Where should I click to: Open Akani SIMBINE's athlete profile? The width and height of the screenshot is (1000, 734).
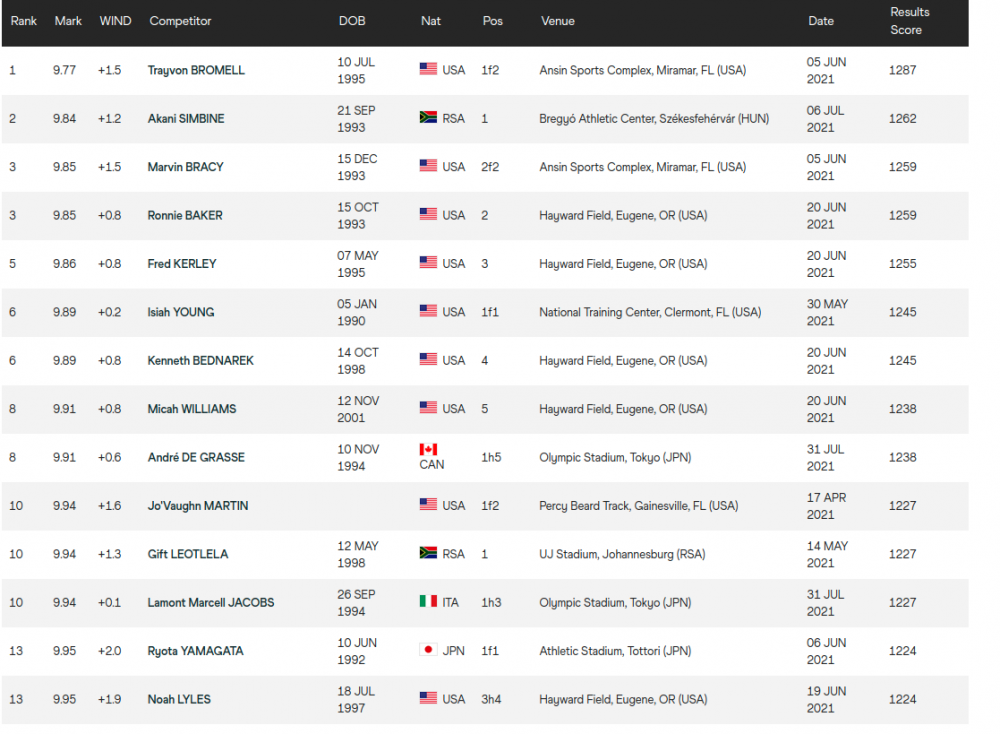click(186, 119)
